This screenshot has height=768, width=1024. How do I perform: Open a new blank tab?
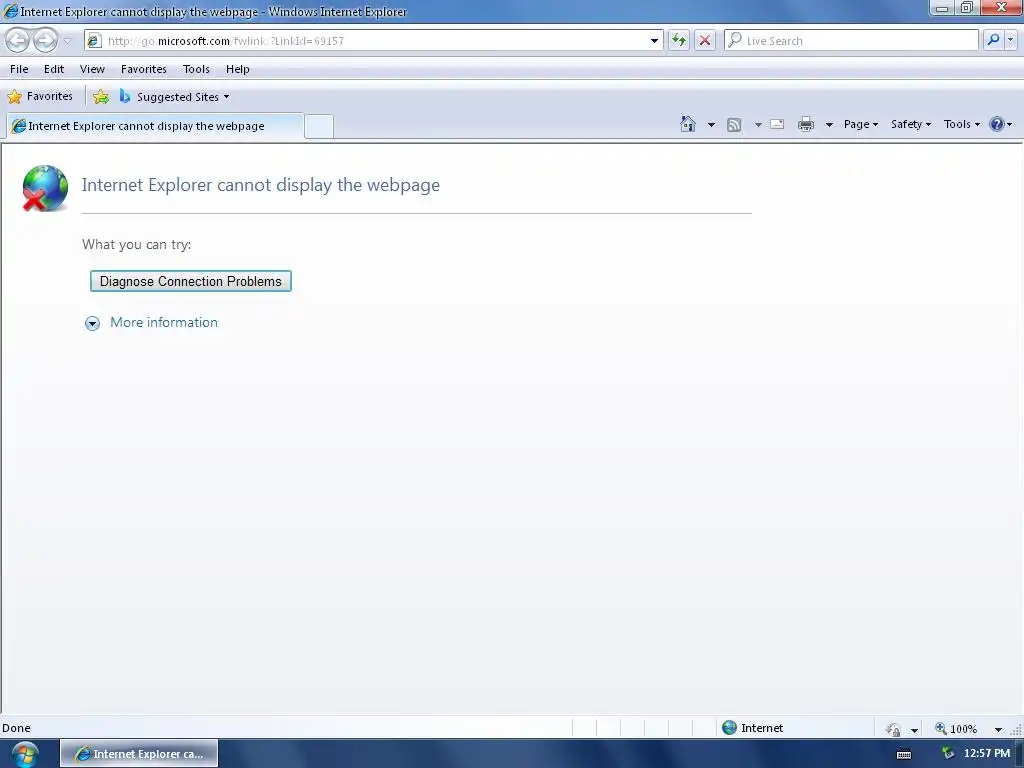click(x=319, y=126)
